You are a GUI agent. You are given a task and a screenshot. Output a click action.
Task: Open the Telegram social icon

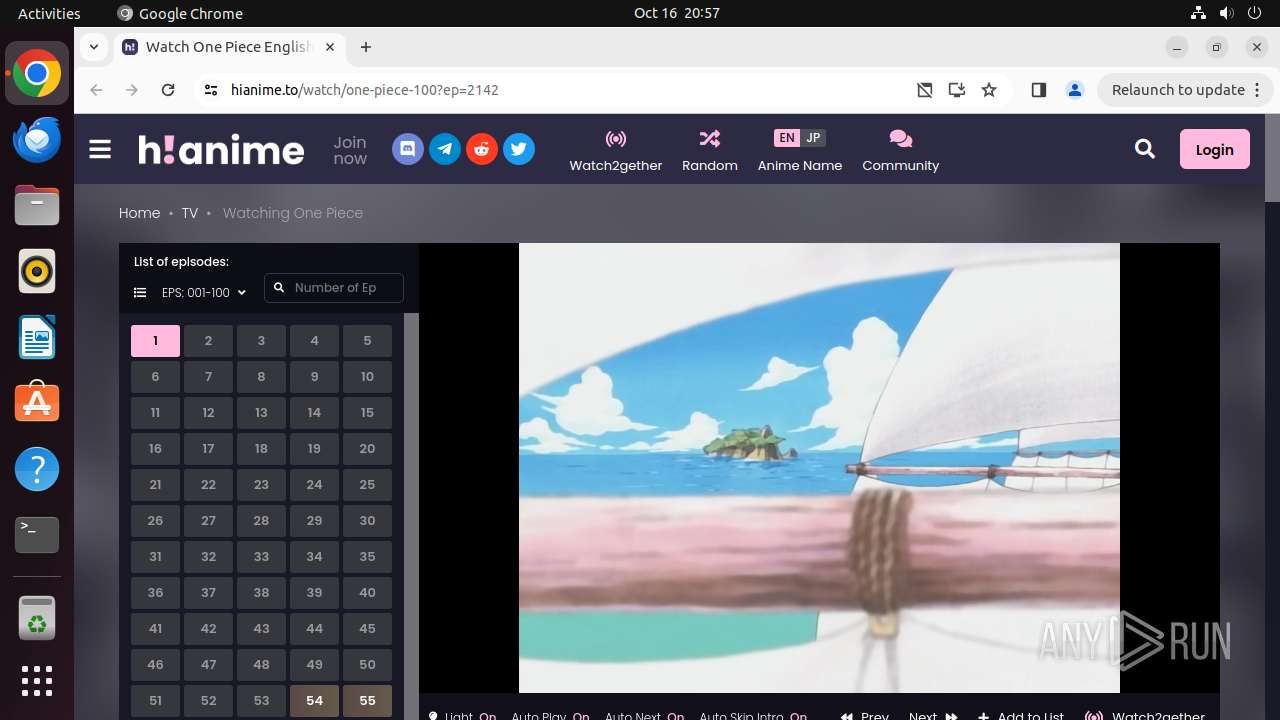click(445, 150)
